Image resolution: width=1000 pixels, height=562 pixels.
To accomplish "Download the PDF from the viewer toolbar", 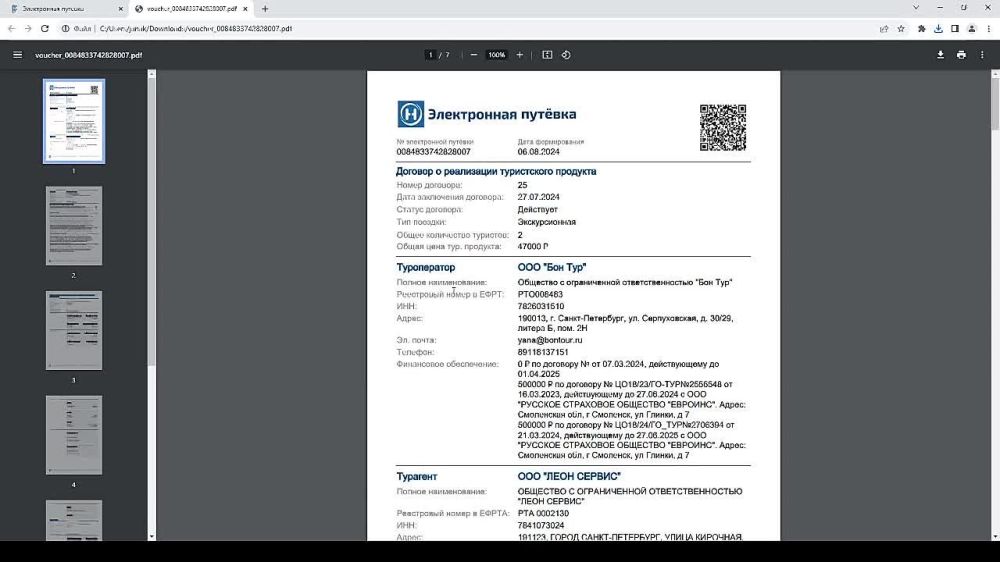I will click(x=940, y=55).
